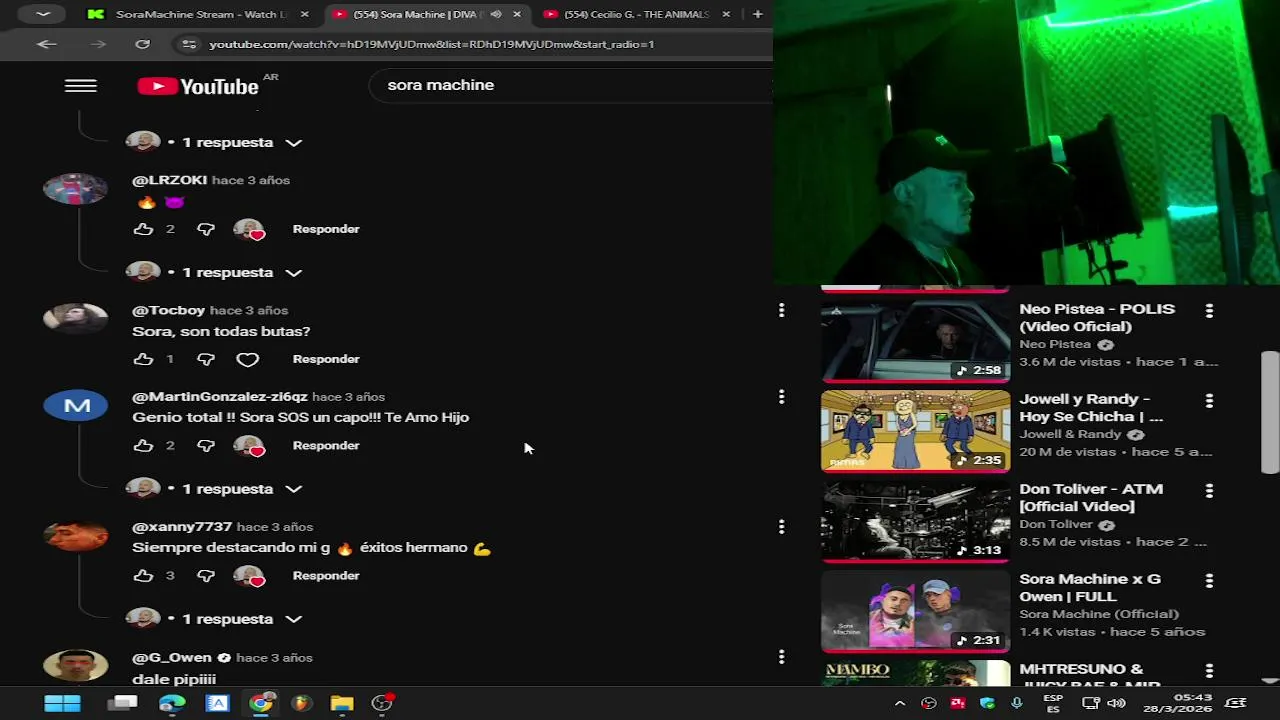Viewport: 1280px width, 720px height.
Task: Dislike the comment by @LRZOKI
Action: tap(206, 229)
